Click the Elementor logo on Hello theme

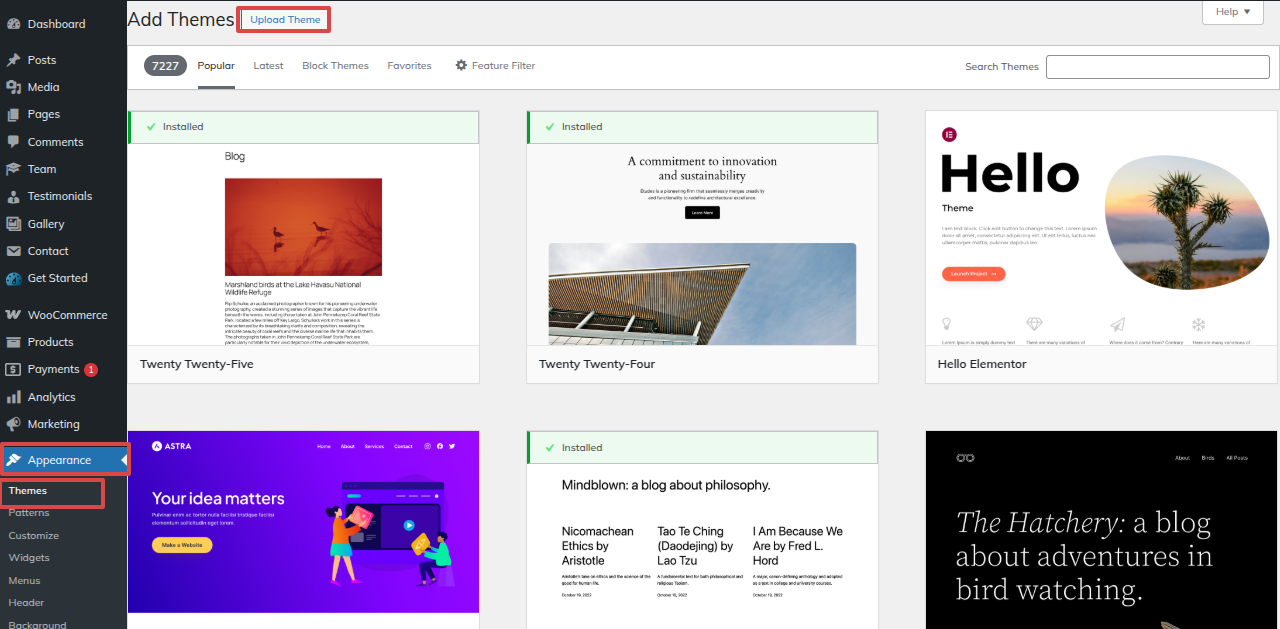[949, 134]
